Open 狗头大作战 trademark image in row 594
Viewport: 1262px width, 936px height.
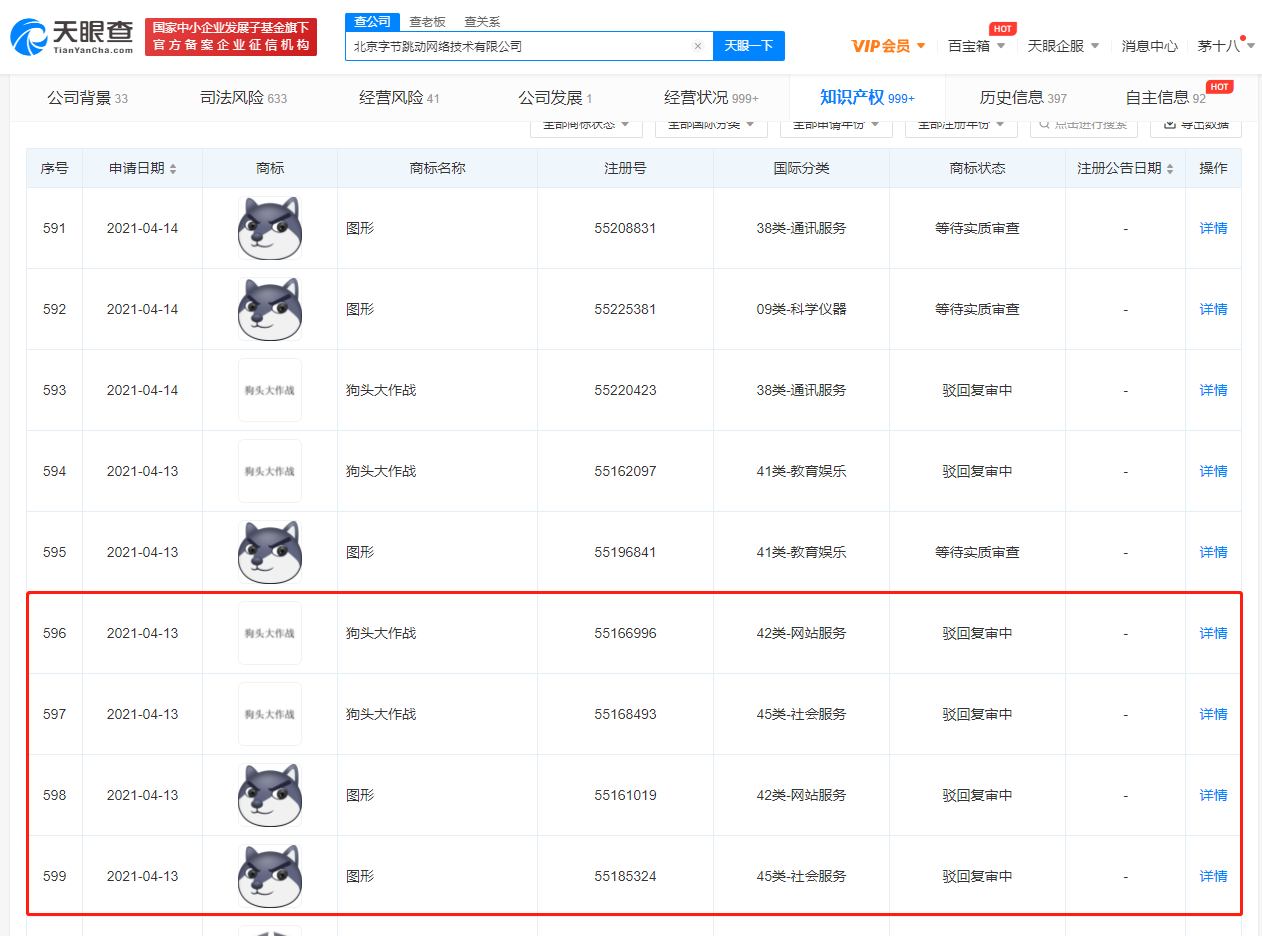click(270, 471)
